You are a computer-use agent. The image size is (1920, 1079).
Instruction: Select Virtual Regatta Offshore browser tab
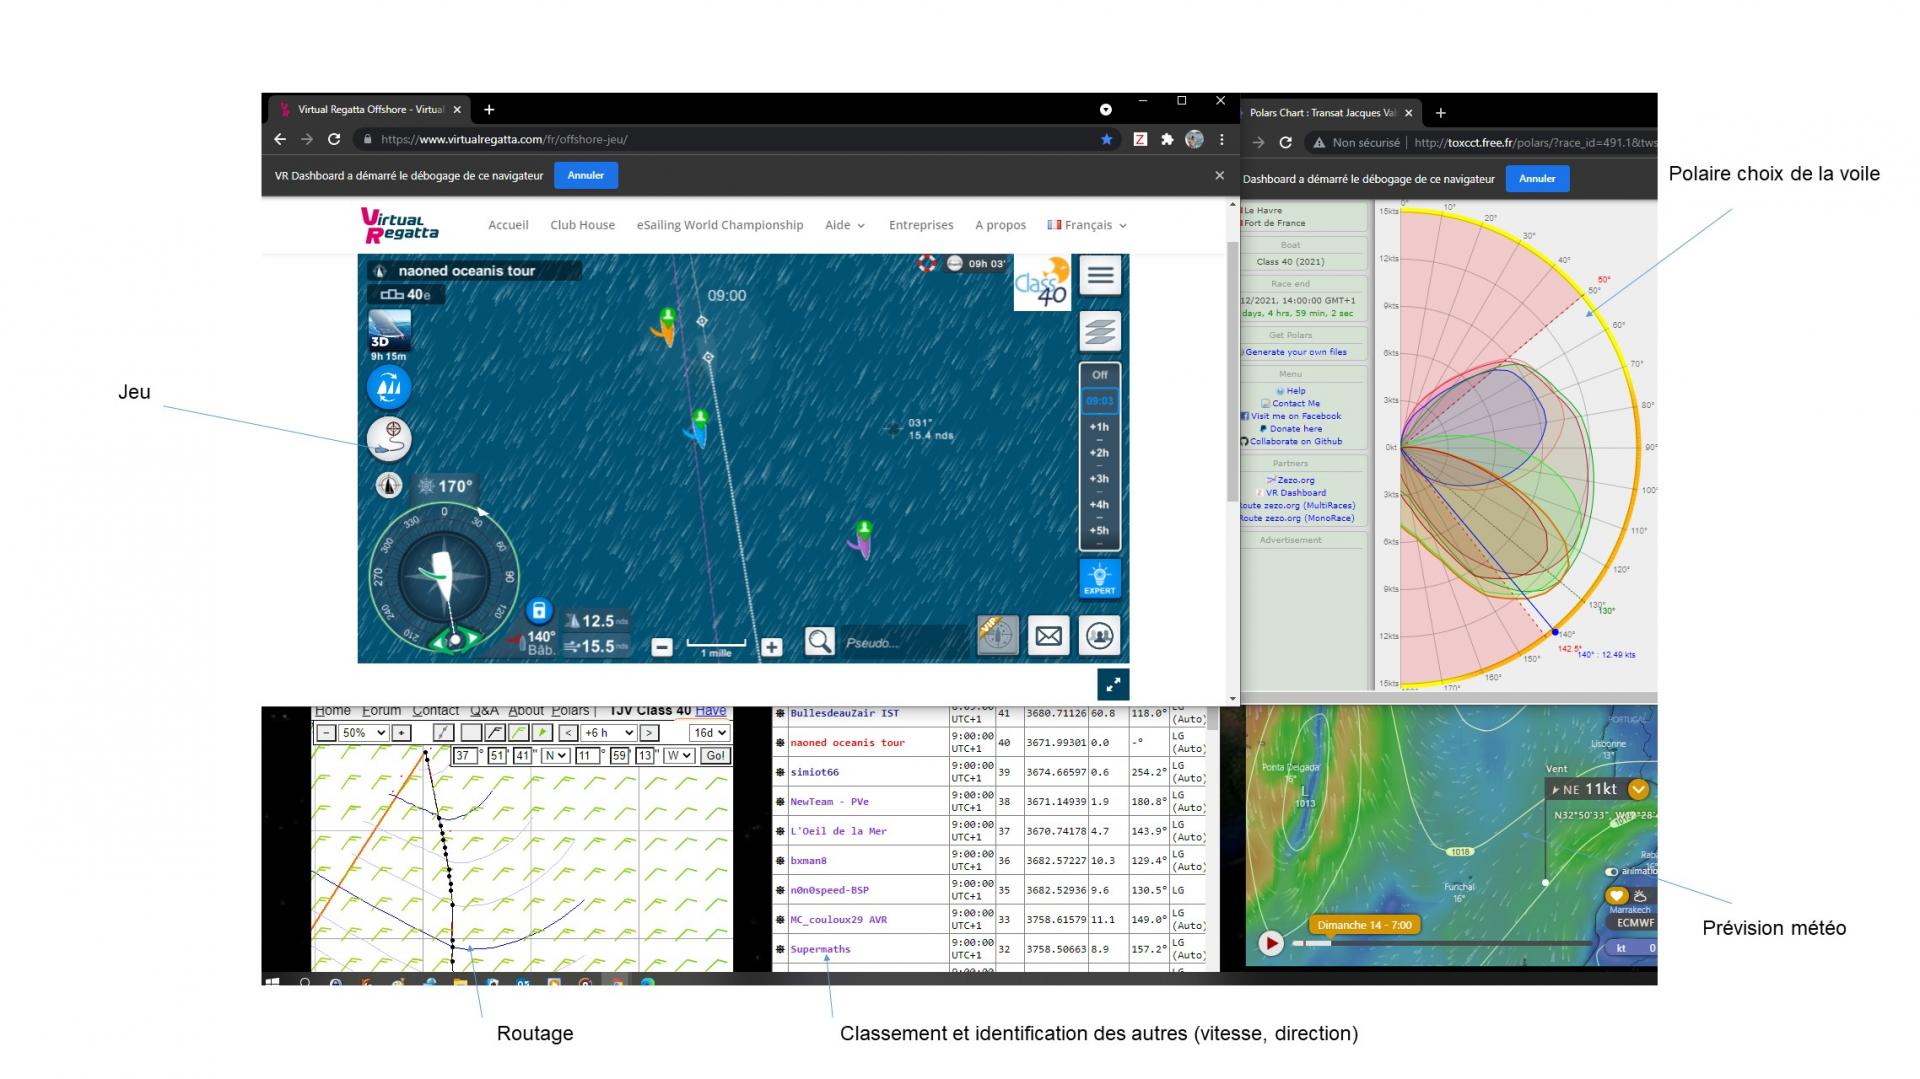370,109
